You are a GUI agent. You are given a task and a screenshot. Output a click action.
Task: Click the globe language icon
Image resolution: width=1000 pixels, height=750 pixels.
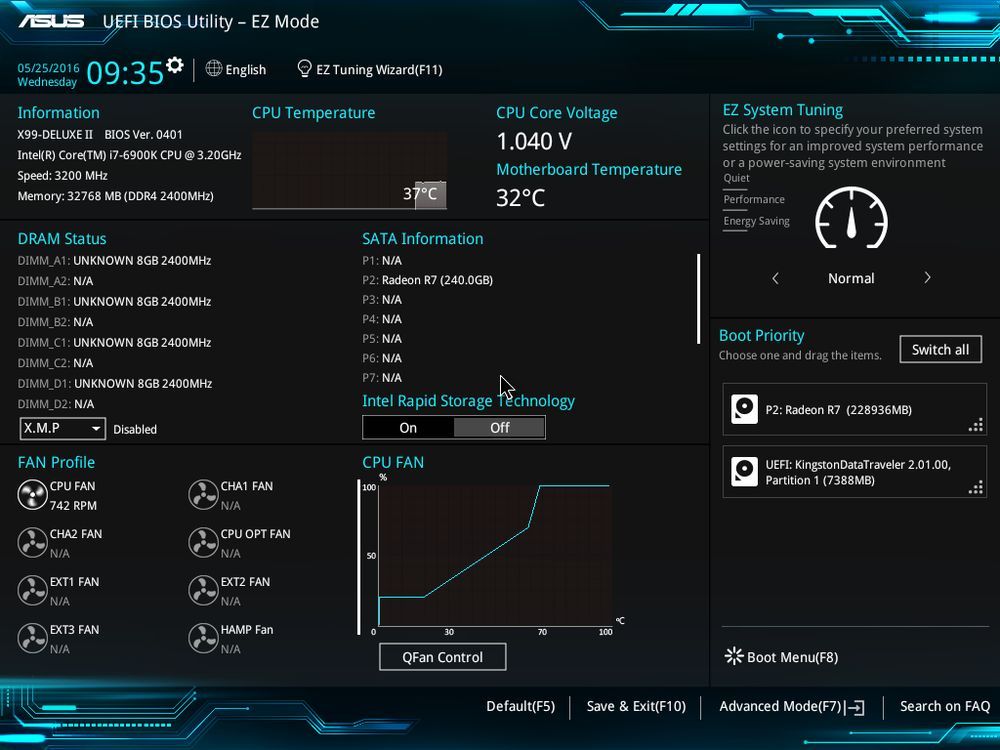click(x=214, y=68)
